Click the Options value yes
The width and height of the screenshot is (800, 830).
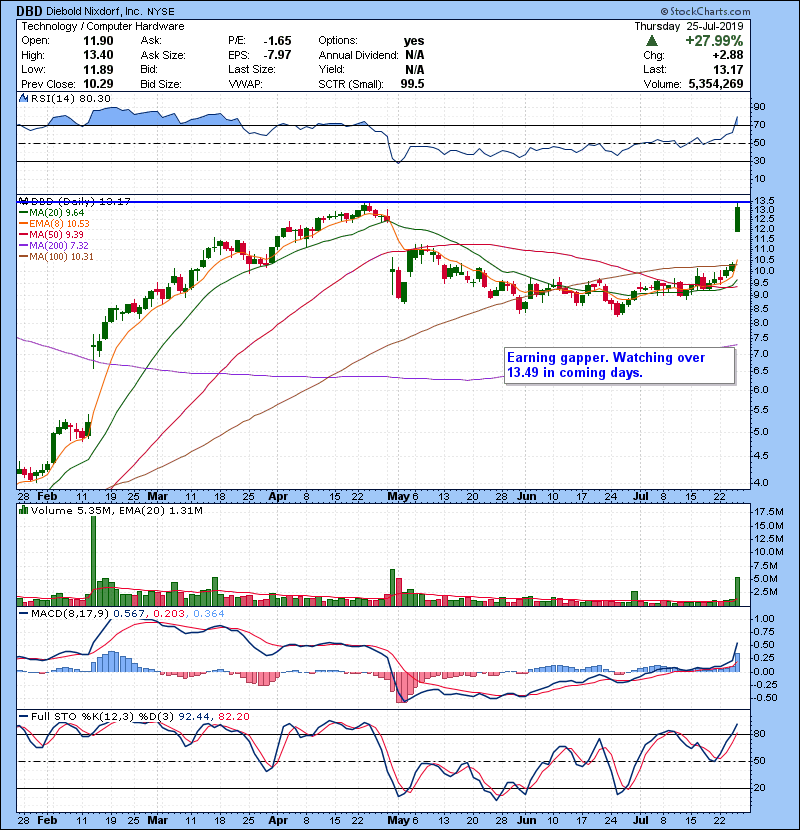414,41
